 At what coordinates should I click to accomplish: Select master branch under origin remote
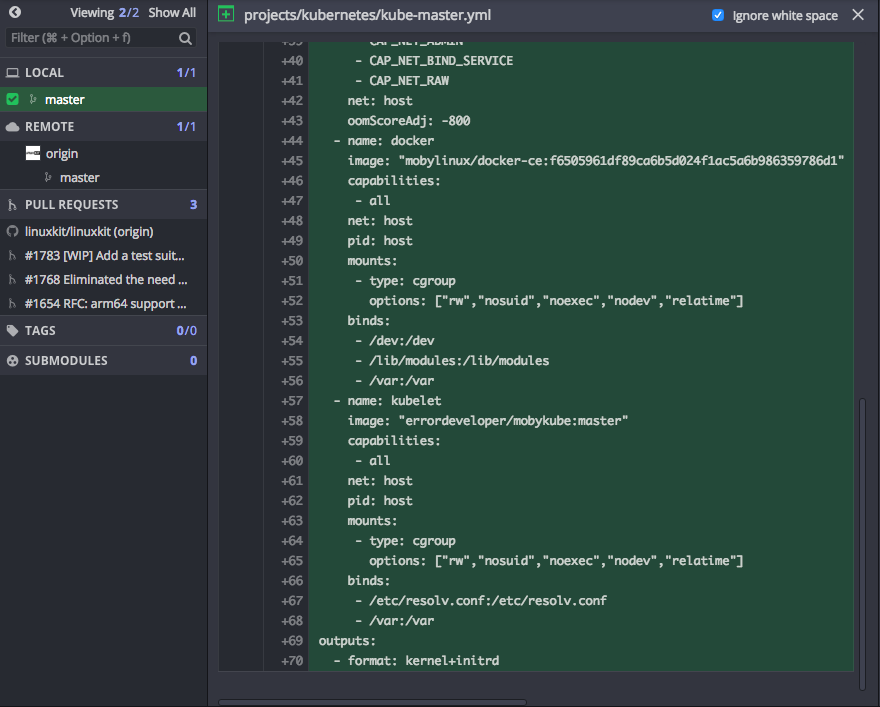pos(79,178)
